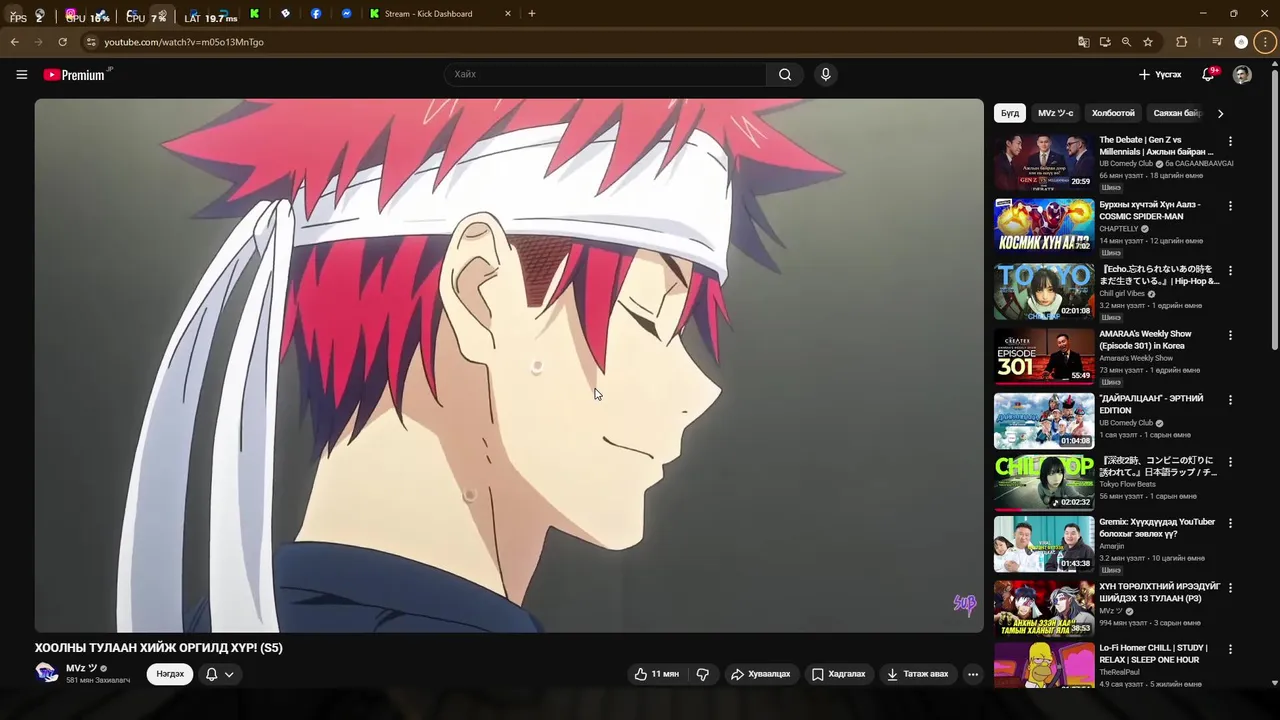Select the Саяхан байр filter chip
Viewport: 1280px width, 720px height.
pyautogui.click(x=1176, y=113)
